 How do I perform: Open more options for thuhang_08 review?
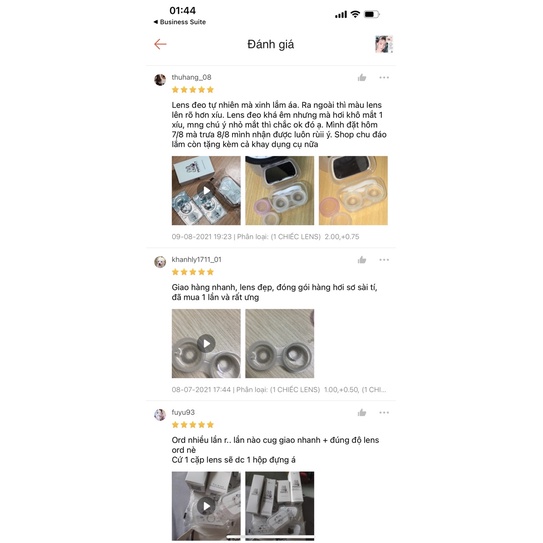click(384, 78)
